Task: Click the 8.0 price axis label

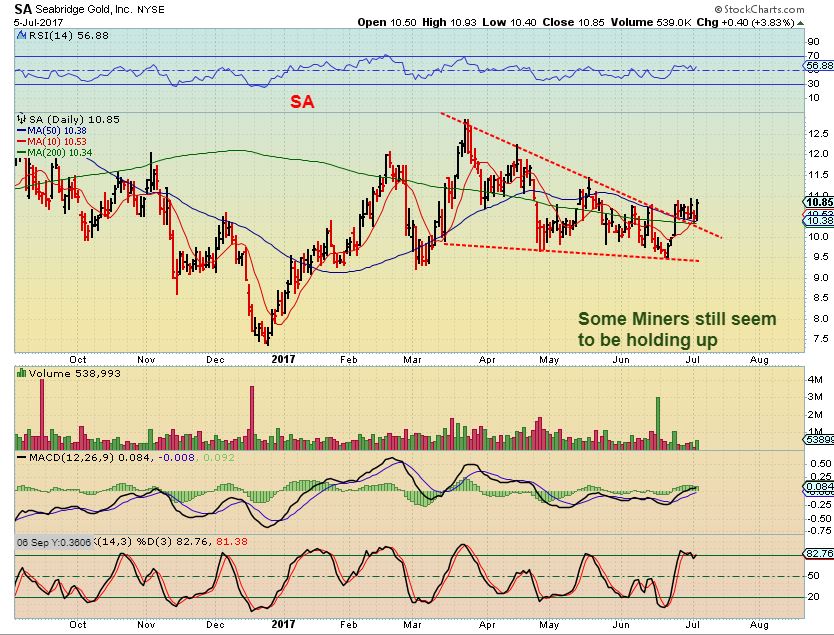Action: pos(820,319)
